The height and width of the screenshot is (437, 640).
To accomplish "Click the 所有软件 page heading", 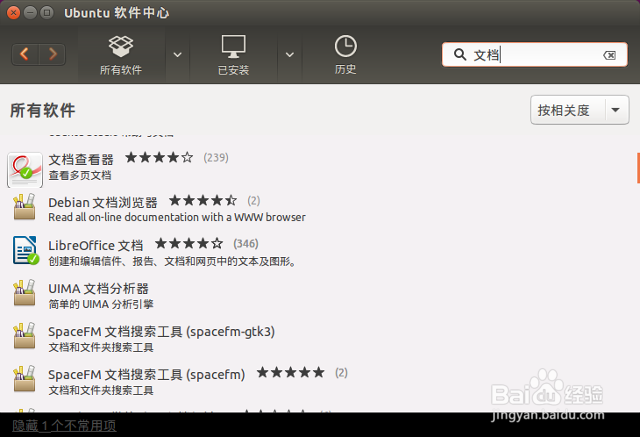I will pos(42,110).
